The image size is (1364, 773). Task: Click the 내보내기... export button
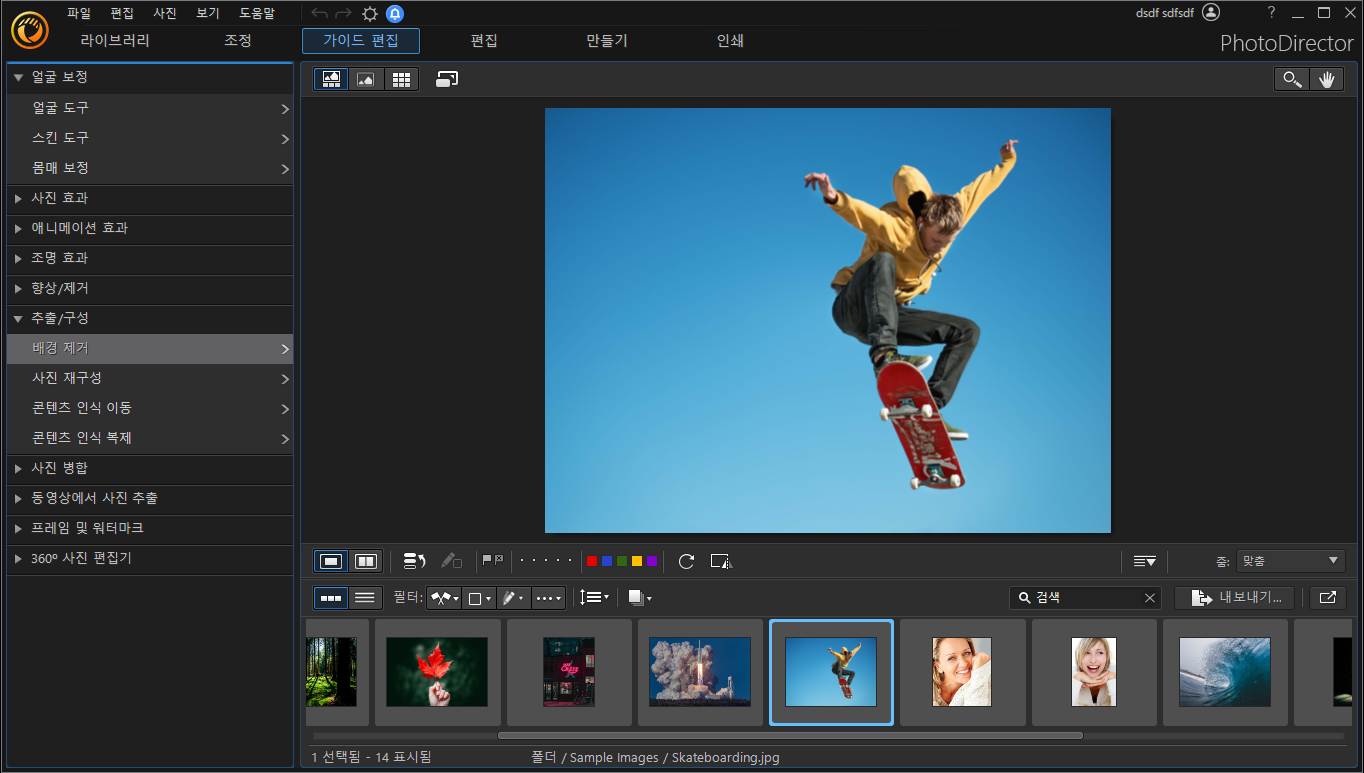(x=1235, y=597)
